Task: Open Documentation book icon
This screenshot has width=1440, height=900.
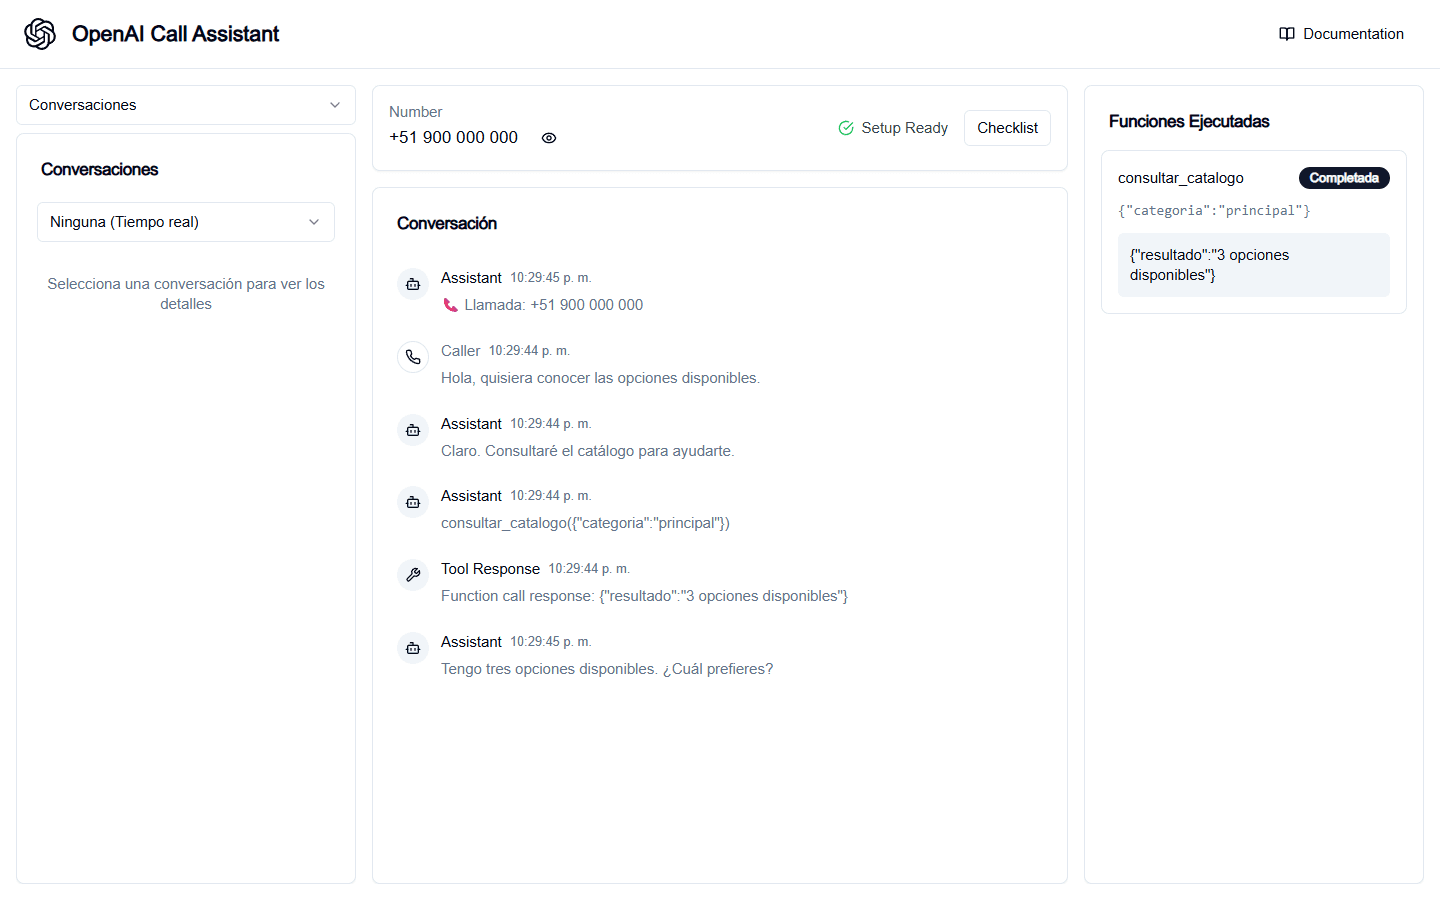Action: (x=1287, y=34)
